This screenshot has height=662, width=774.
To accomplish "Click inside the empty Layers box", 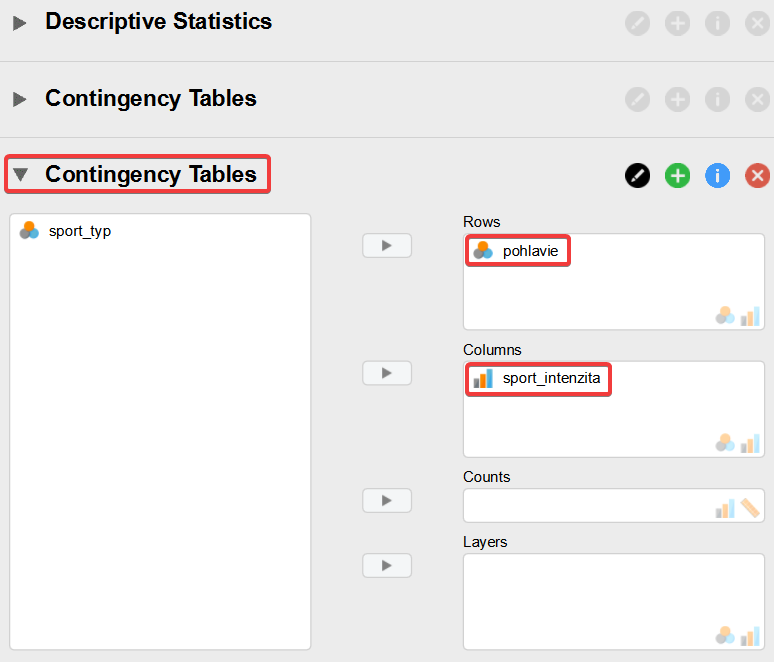I will tap(614, 601).
